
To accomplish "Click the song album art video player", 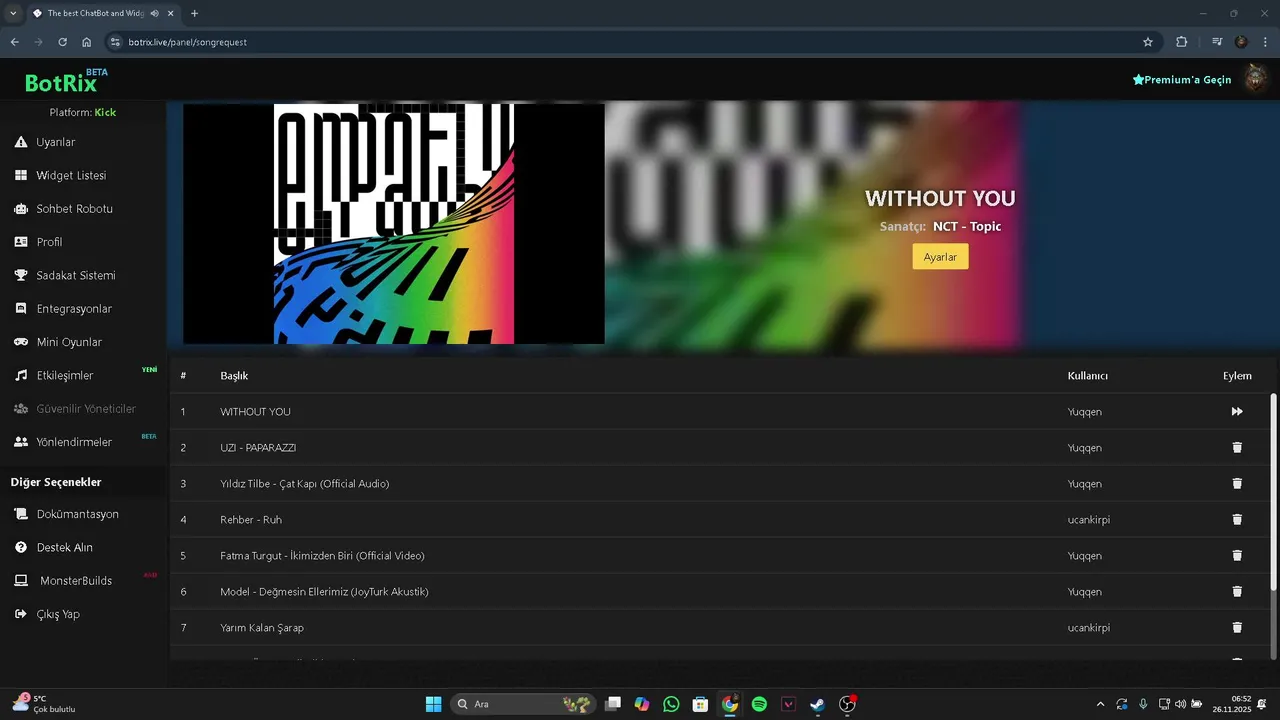I will 394,224.
